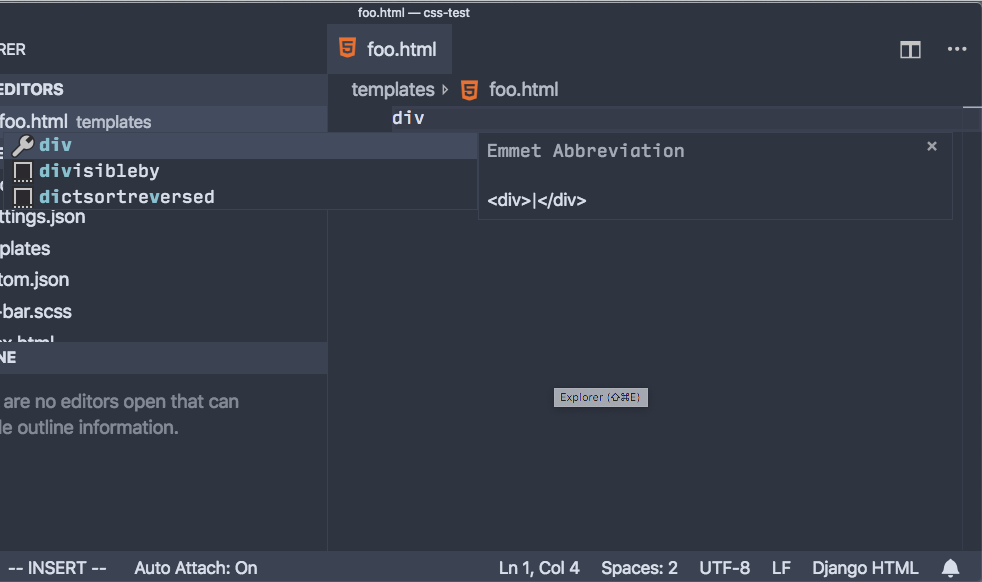
Task: Change the Django HTML language mode
Action: coord(864,567)
